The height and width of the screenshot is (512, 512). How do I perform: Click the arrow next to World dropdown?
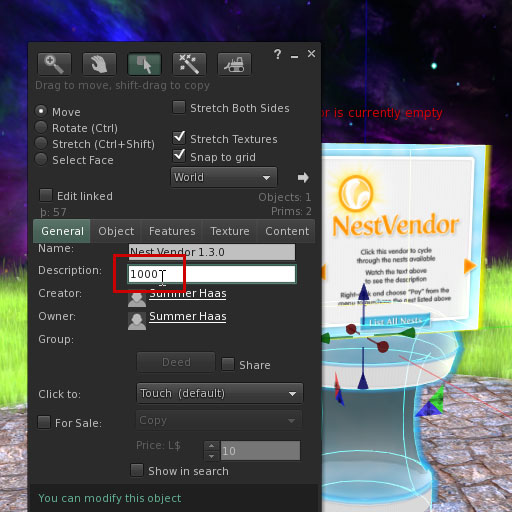tap(303, 177)
